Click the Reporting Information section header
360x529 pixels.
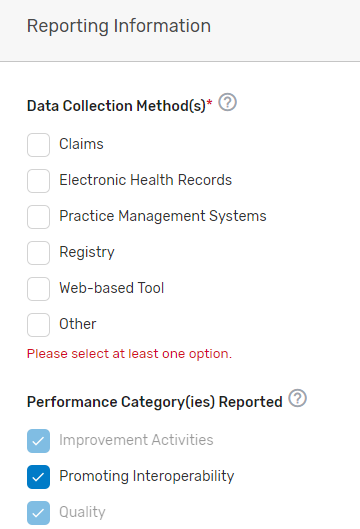[x=119, y=26]
